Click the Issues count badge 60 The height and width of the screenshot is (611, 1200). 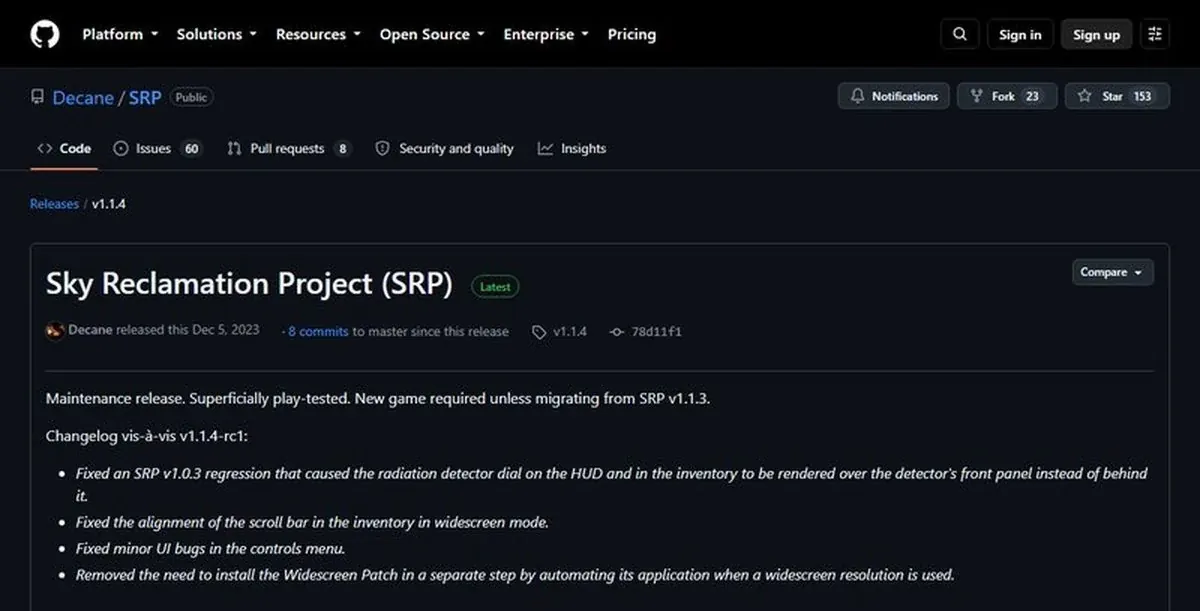tap(192, 148)
